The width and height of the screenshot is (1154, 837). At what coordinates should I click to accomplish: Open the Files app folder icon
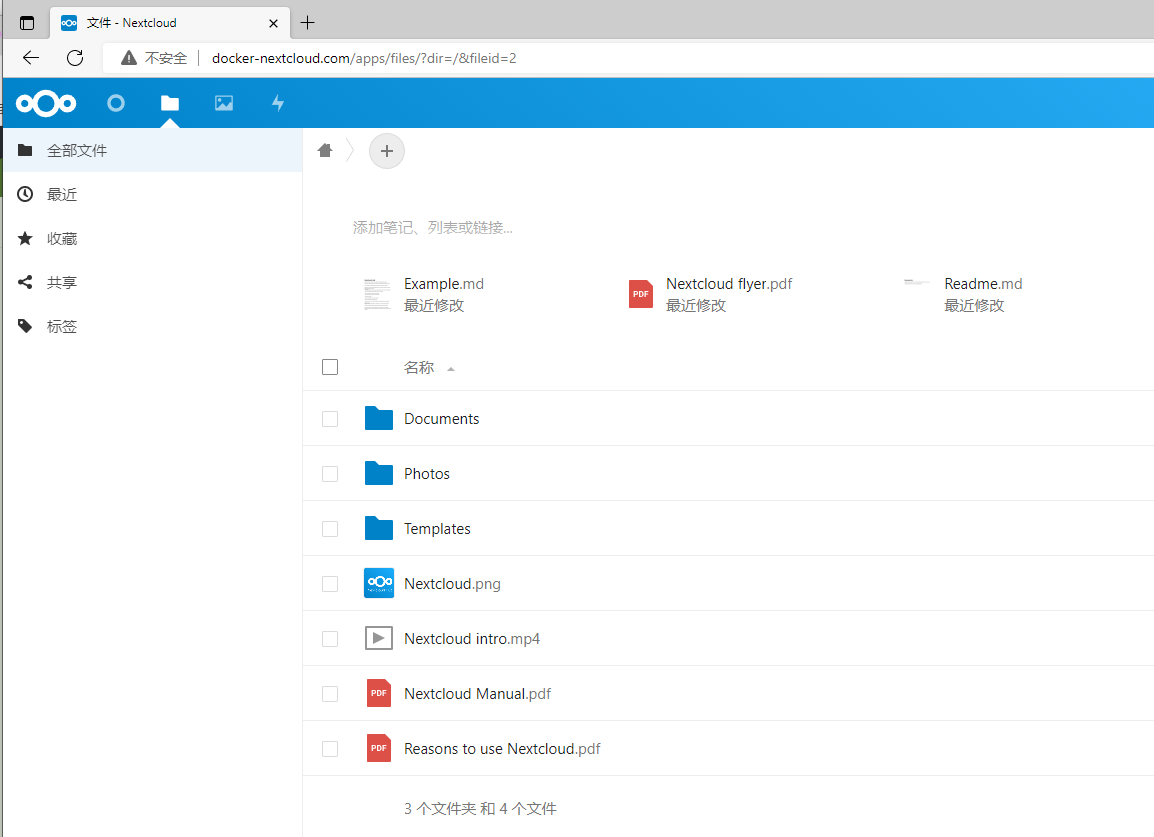[x=170, y=103]
